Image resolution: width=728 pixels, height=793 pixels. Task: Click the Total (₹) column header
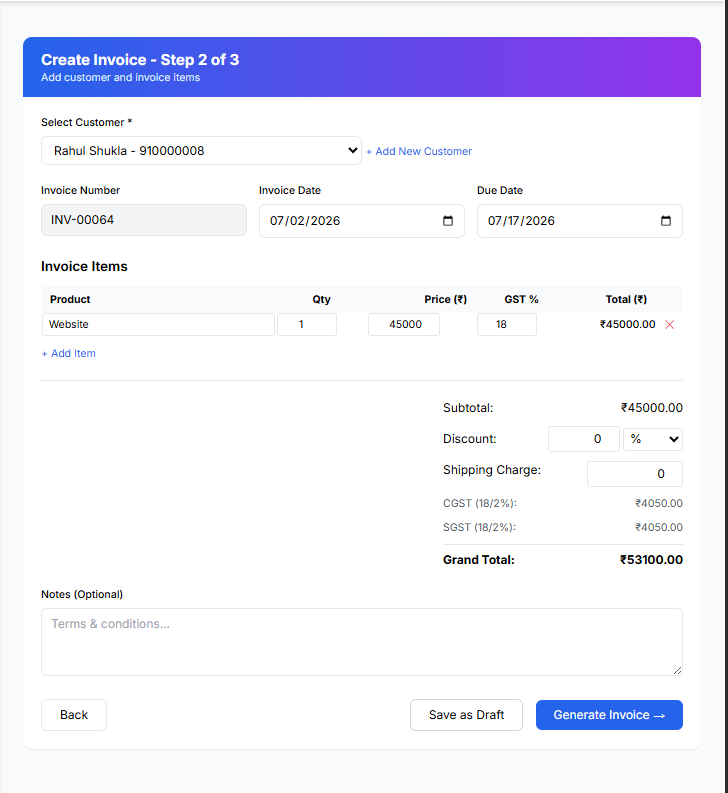point(626,299)
